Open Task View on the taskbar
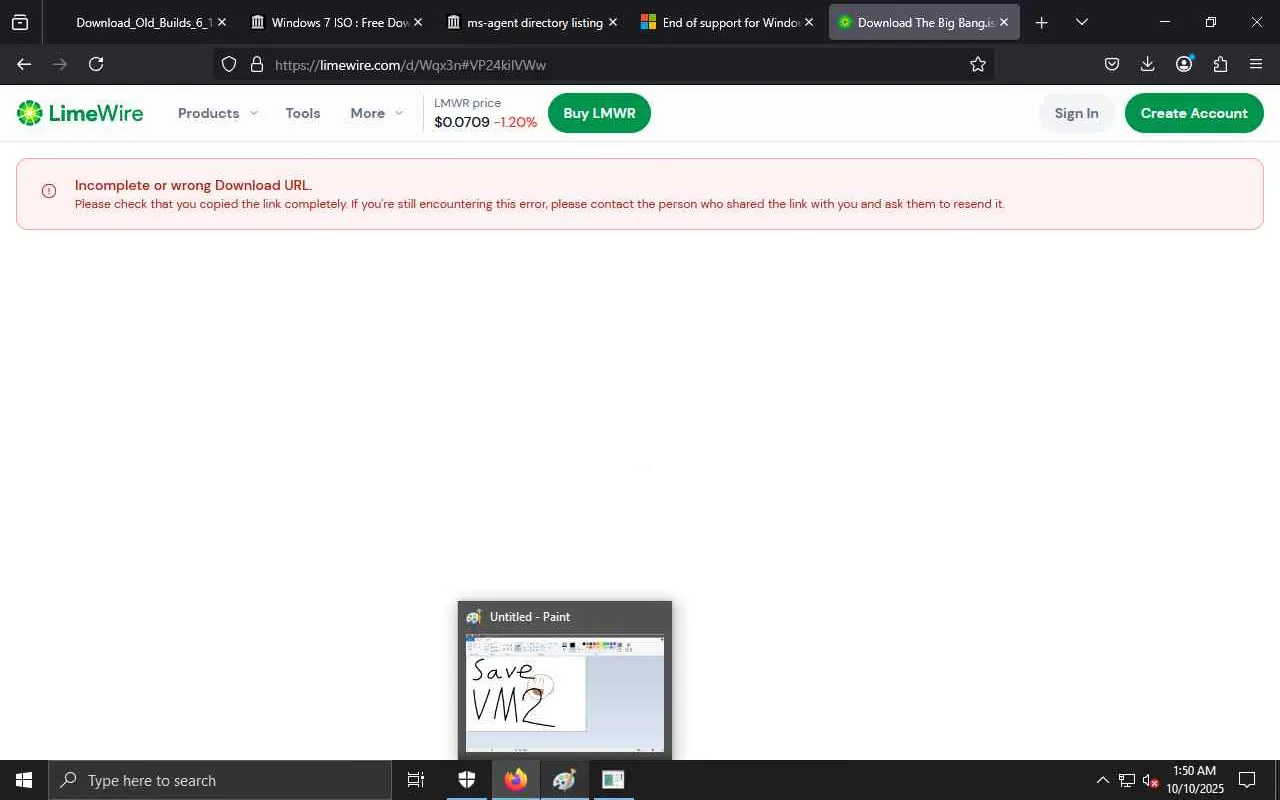 coord(416,780)
